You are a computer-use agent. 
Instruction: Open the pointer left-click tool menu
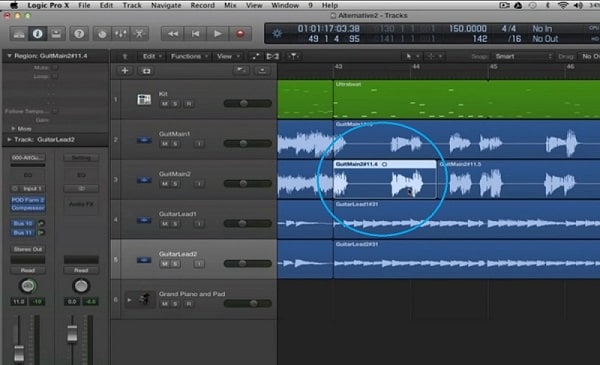[x=411, y=56]
